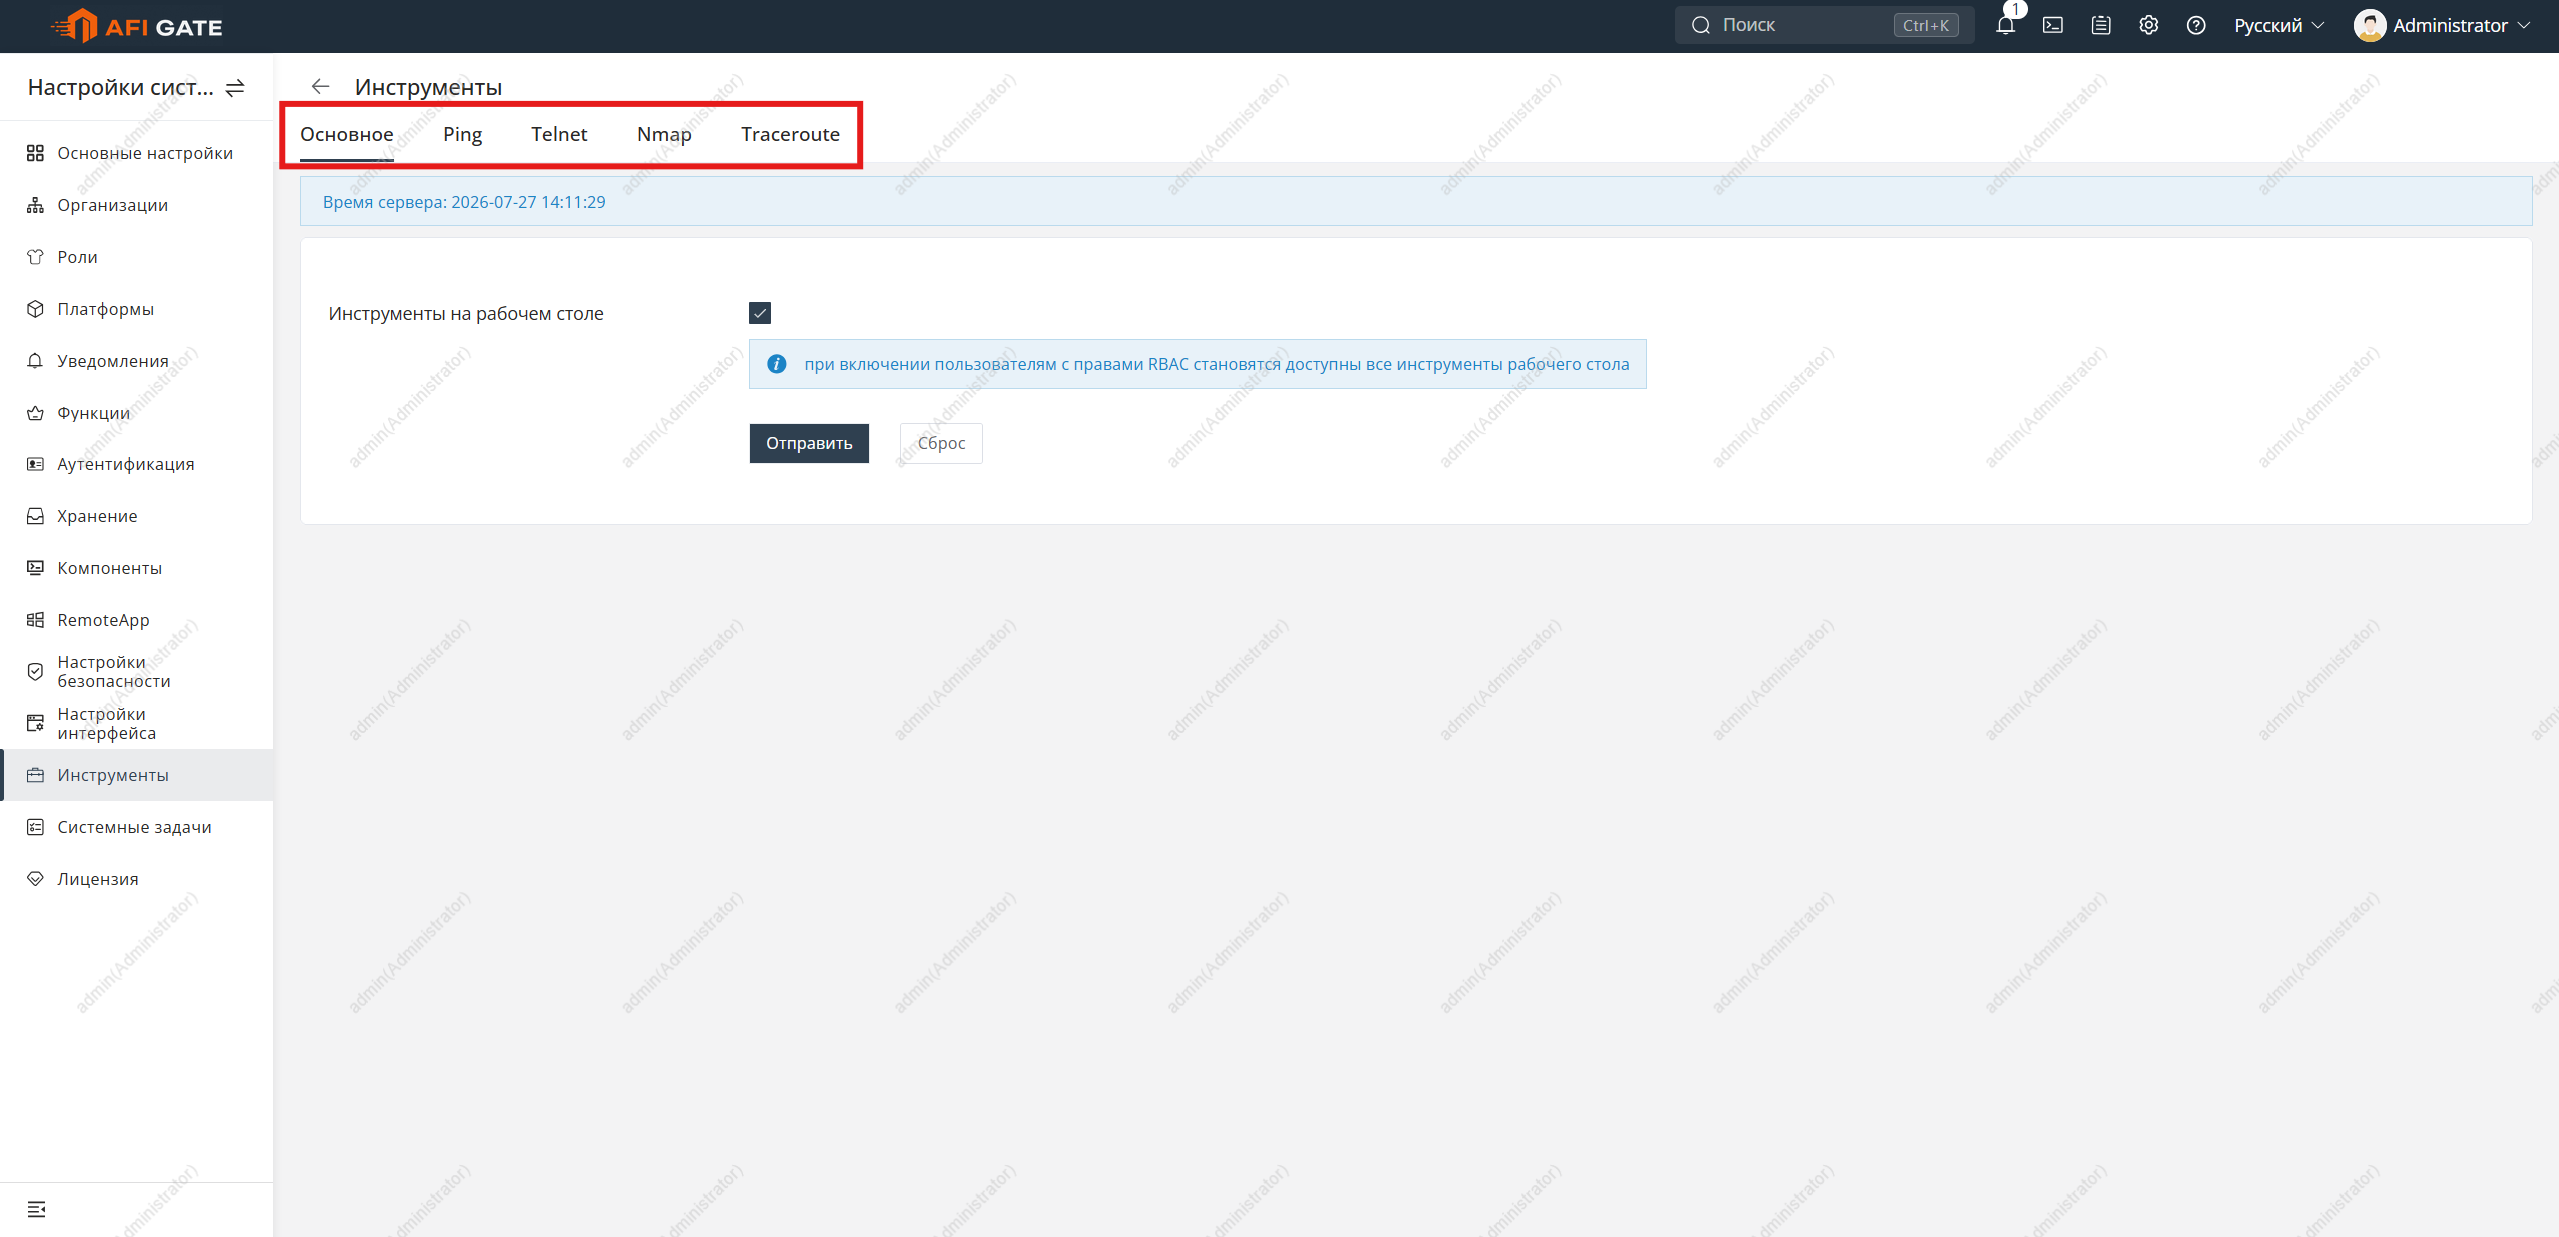The height and width of the screenshot is (1237, 2559).
Task: Click the Ctrl+K shortcut badge
Action: pos(1926,25)
